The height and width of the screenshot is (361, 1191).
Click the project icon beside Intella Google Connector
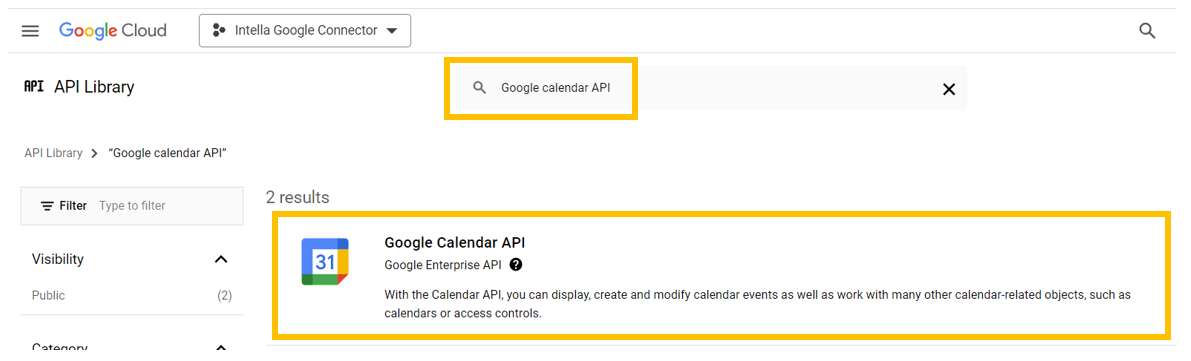[219, 30]
